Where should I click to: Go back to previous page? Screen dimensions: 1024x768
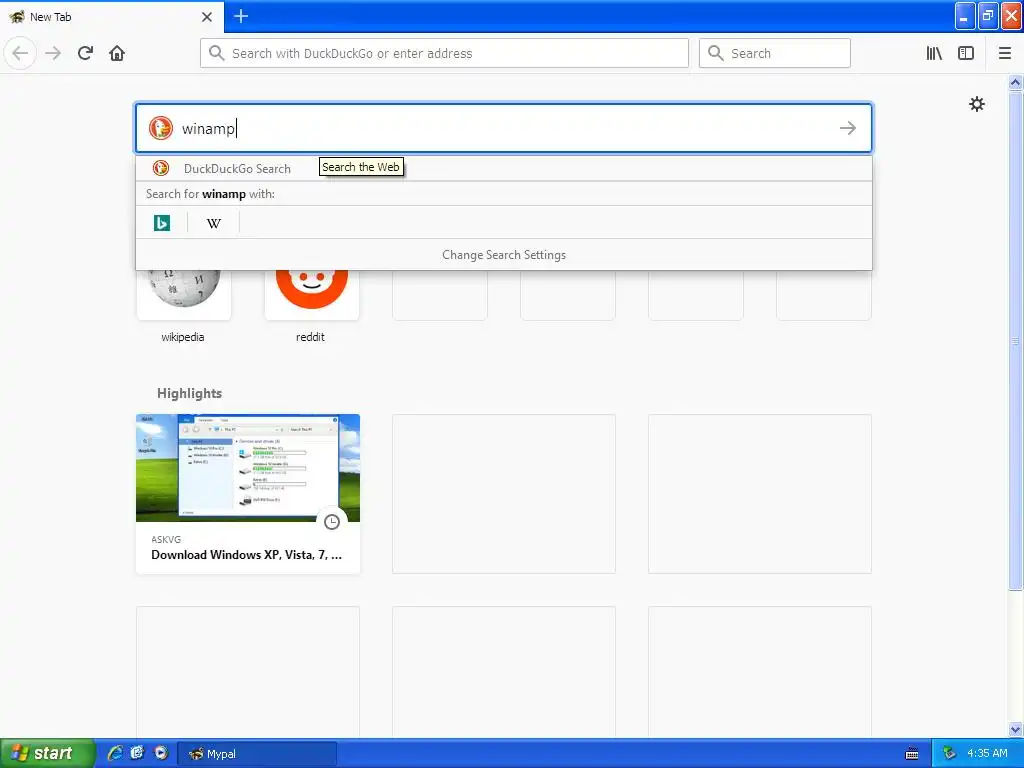point(20,53)
